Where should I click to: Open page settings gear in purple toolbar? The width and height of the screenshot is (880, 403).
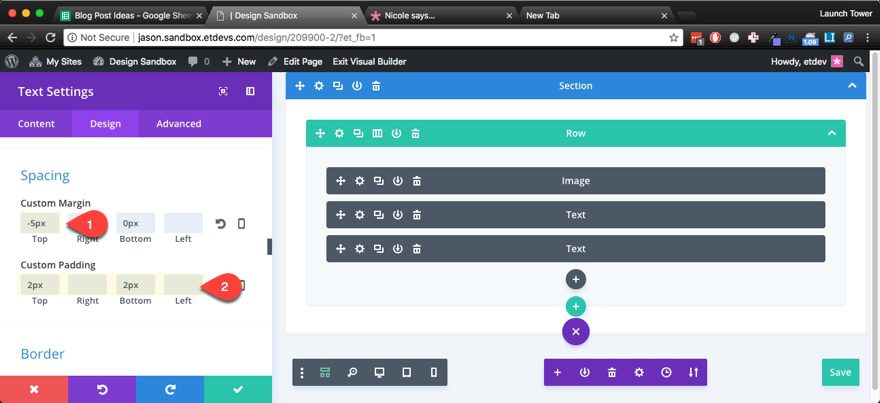coord(639,372)
